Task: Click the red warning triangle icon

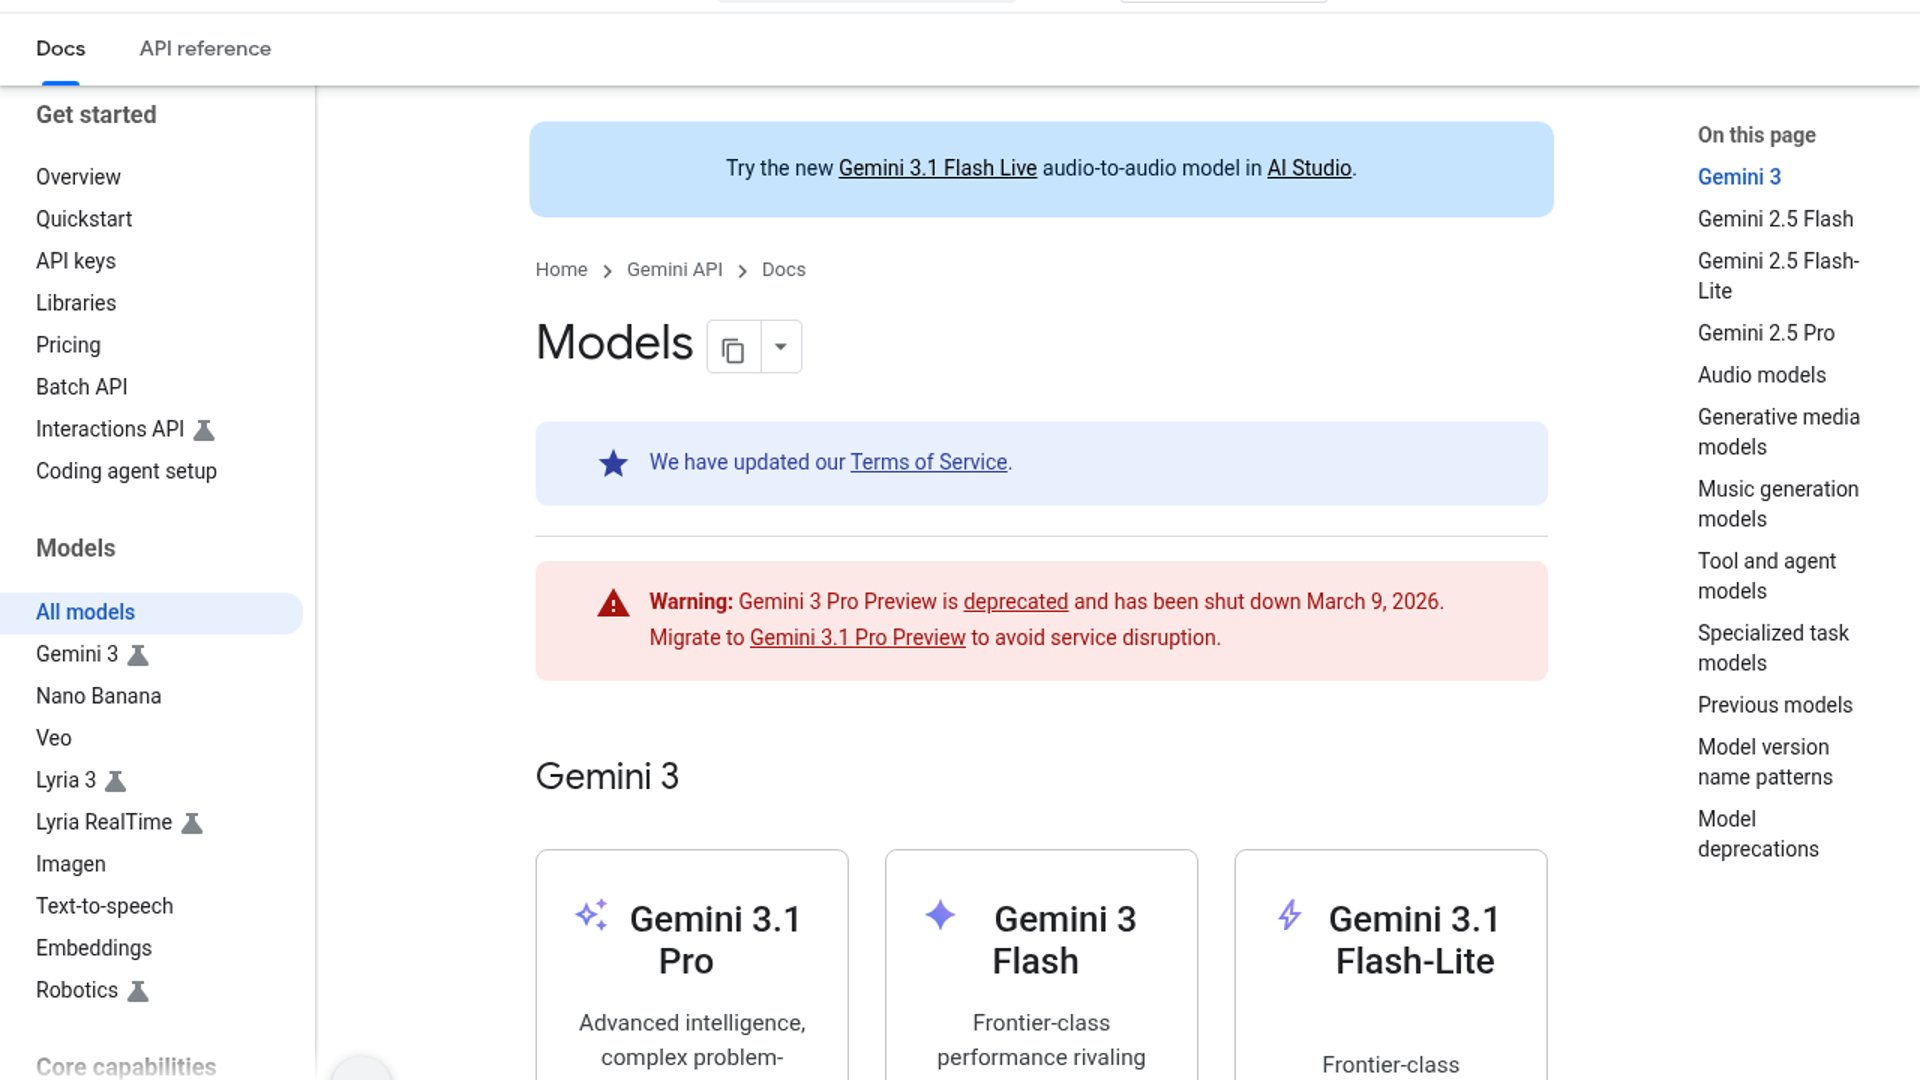Action: coord(613,603)
